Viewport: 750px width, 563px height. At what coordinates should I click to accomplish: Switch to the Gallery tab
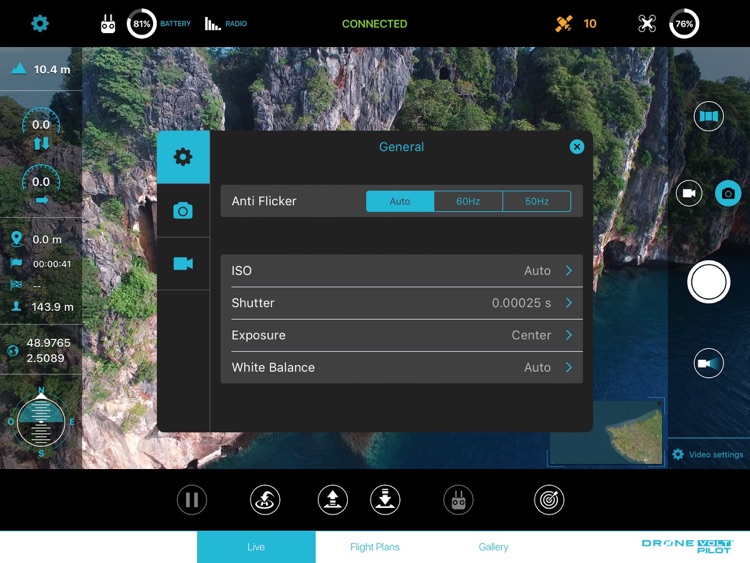493,547
